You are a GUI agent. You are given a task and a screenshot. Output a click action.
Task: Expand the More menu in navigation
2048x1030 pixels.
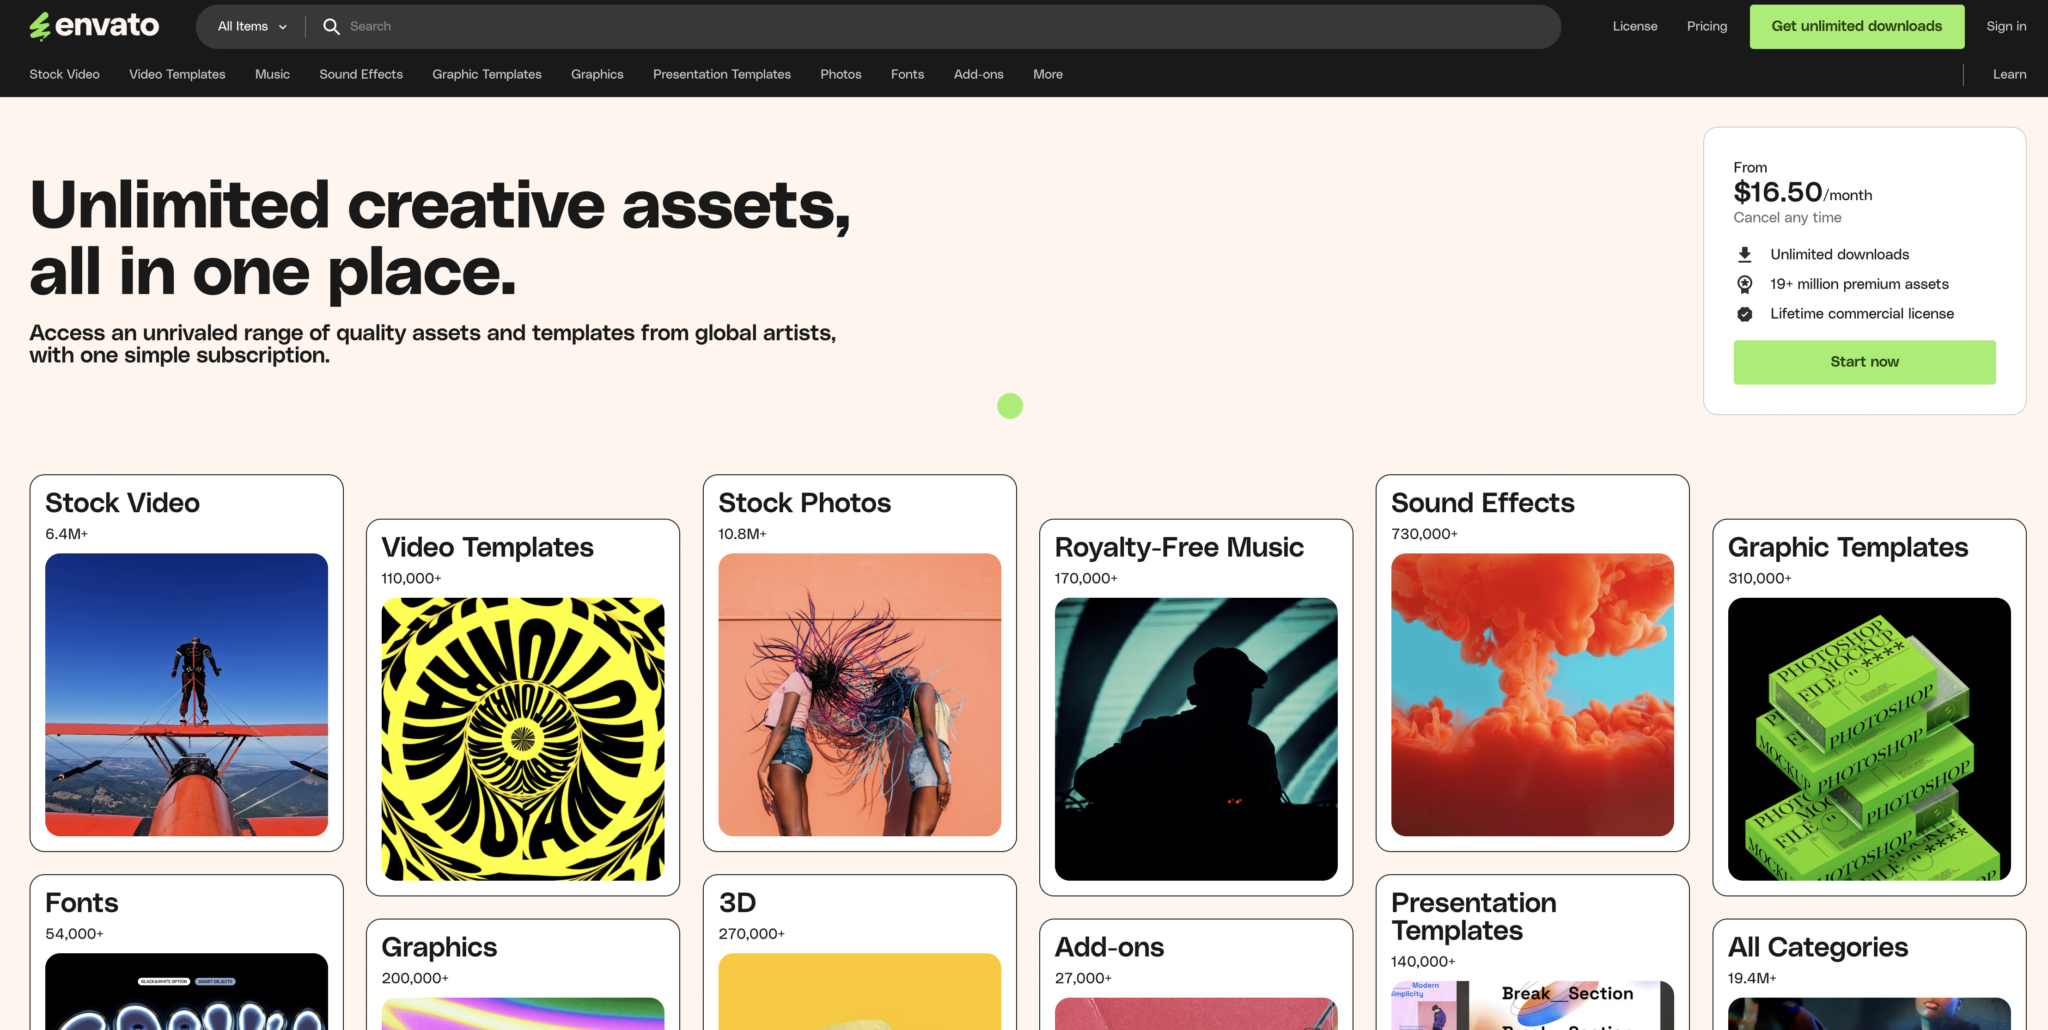[1047, 75]
